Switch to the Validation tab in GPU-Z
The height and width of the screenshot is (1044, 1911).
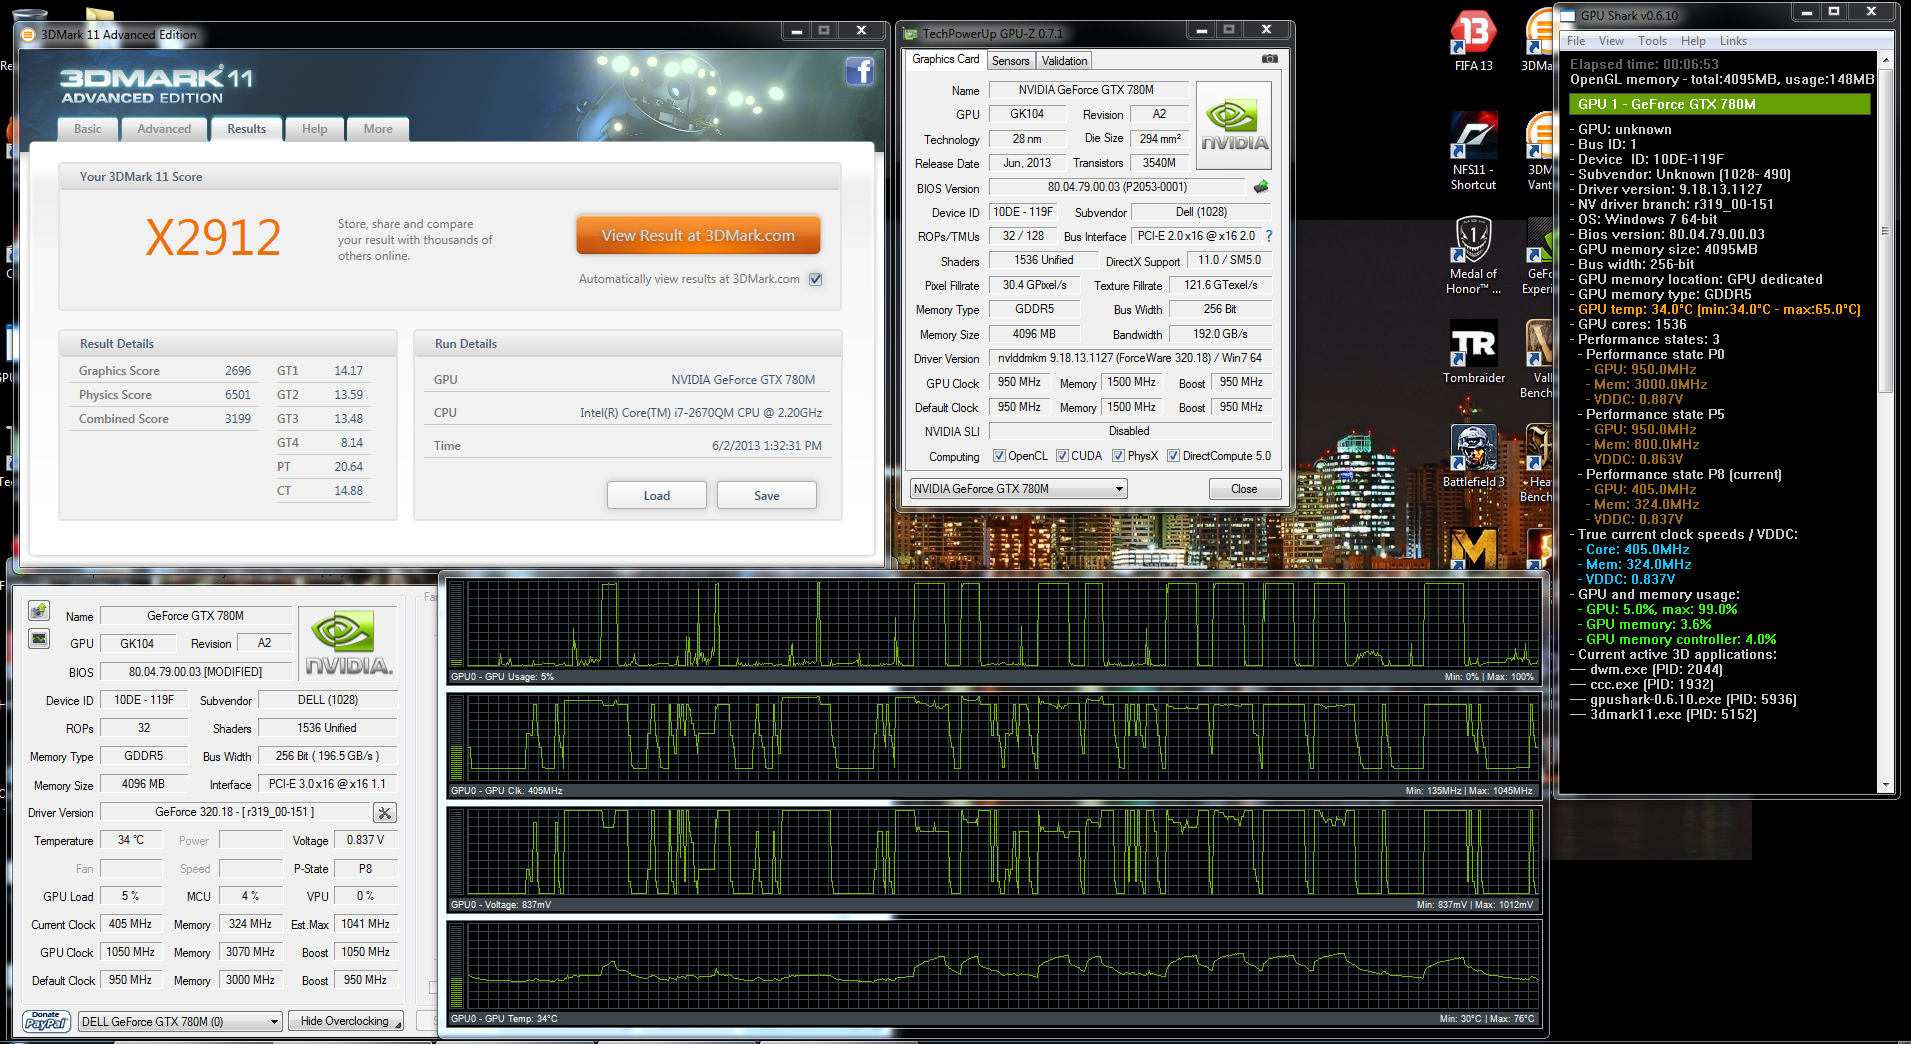1064,61
